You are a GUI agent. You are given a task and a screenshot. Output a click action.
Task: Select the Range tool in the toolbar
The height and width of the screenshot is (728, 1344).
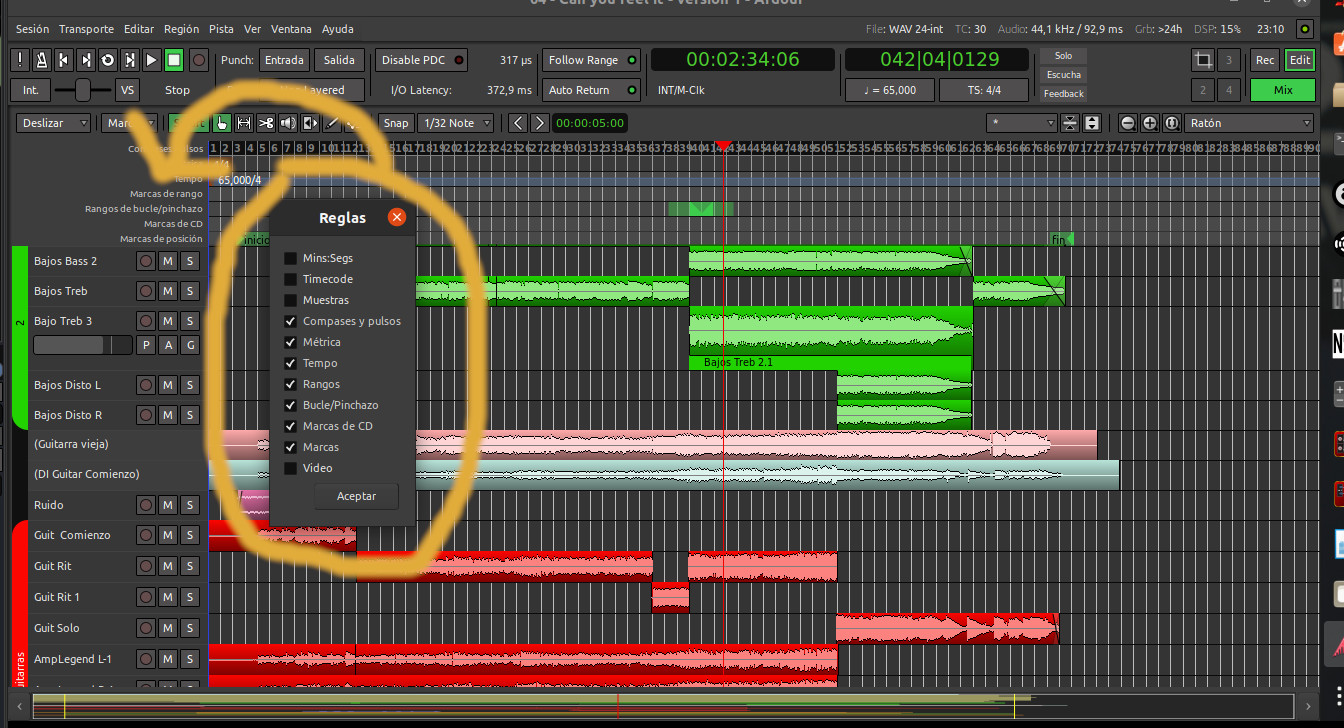click(244, 123)
